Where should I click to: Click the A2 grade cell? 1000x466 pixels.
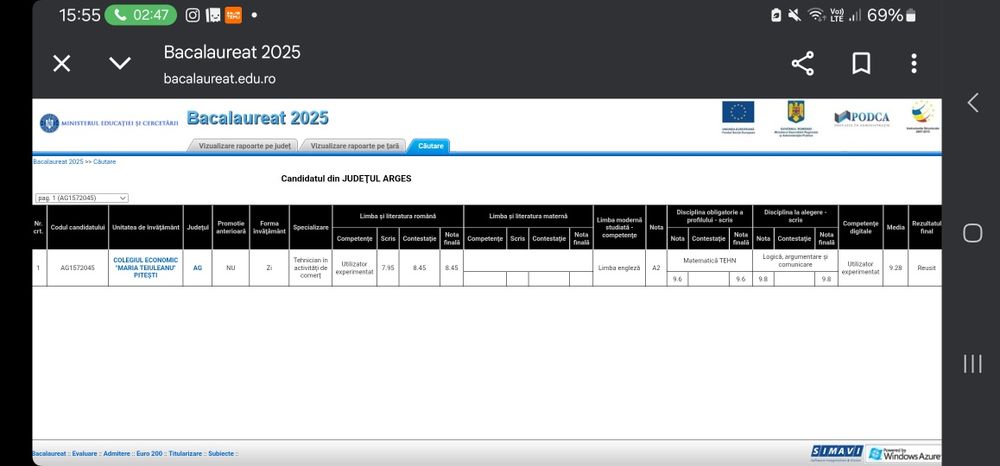(656, 268)
